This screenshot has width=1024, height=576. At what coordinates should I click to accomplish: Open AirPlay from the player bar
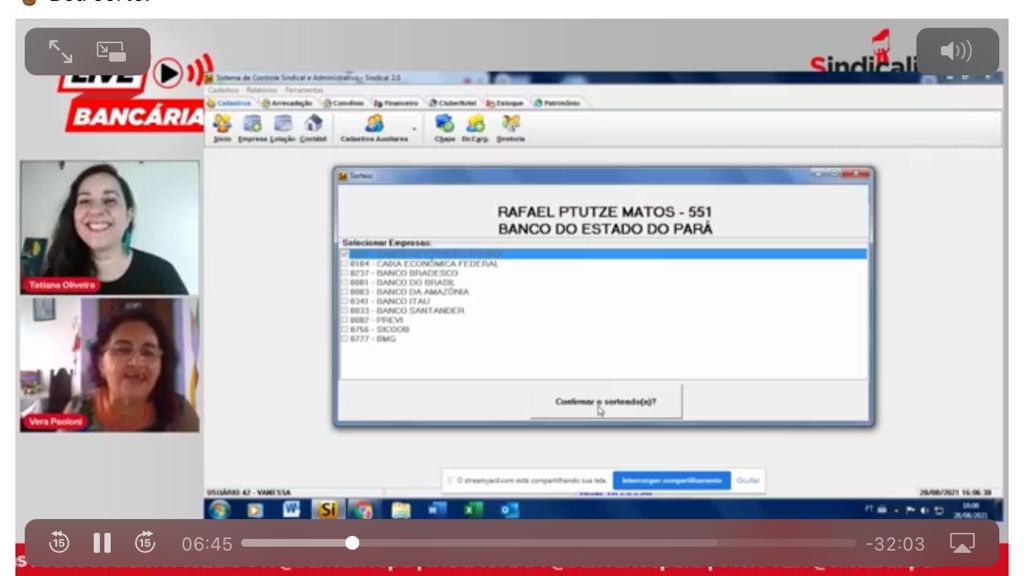(x=962, y=543)
